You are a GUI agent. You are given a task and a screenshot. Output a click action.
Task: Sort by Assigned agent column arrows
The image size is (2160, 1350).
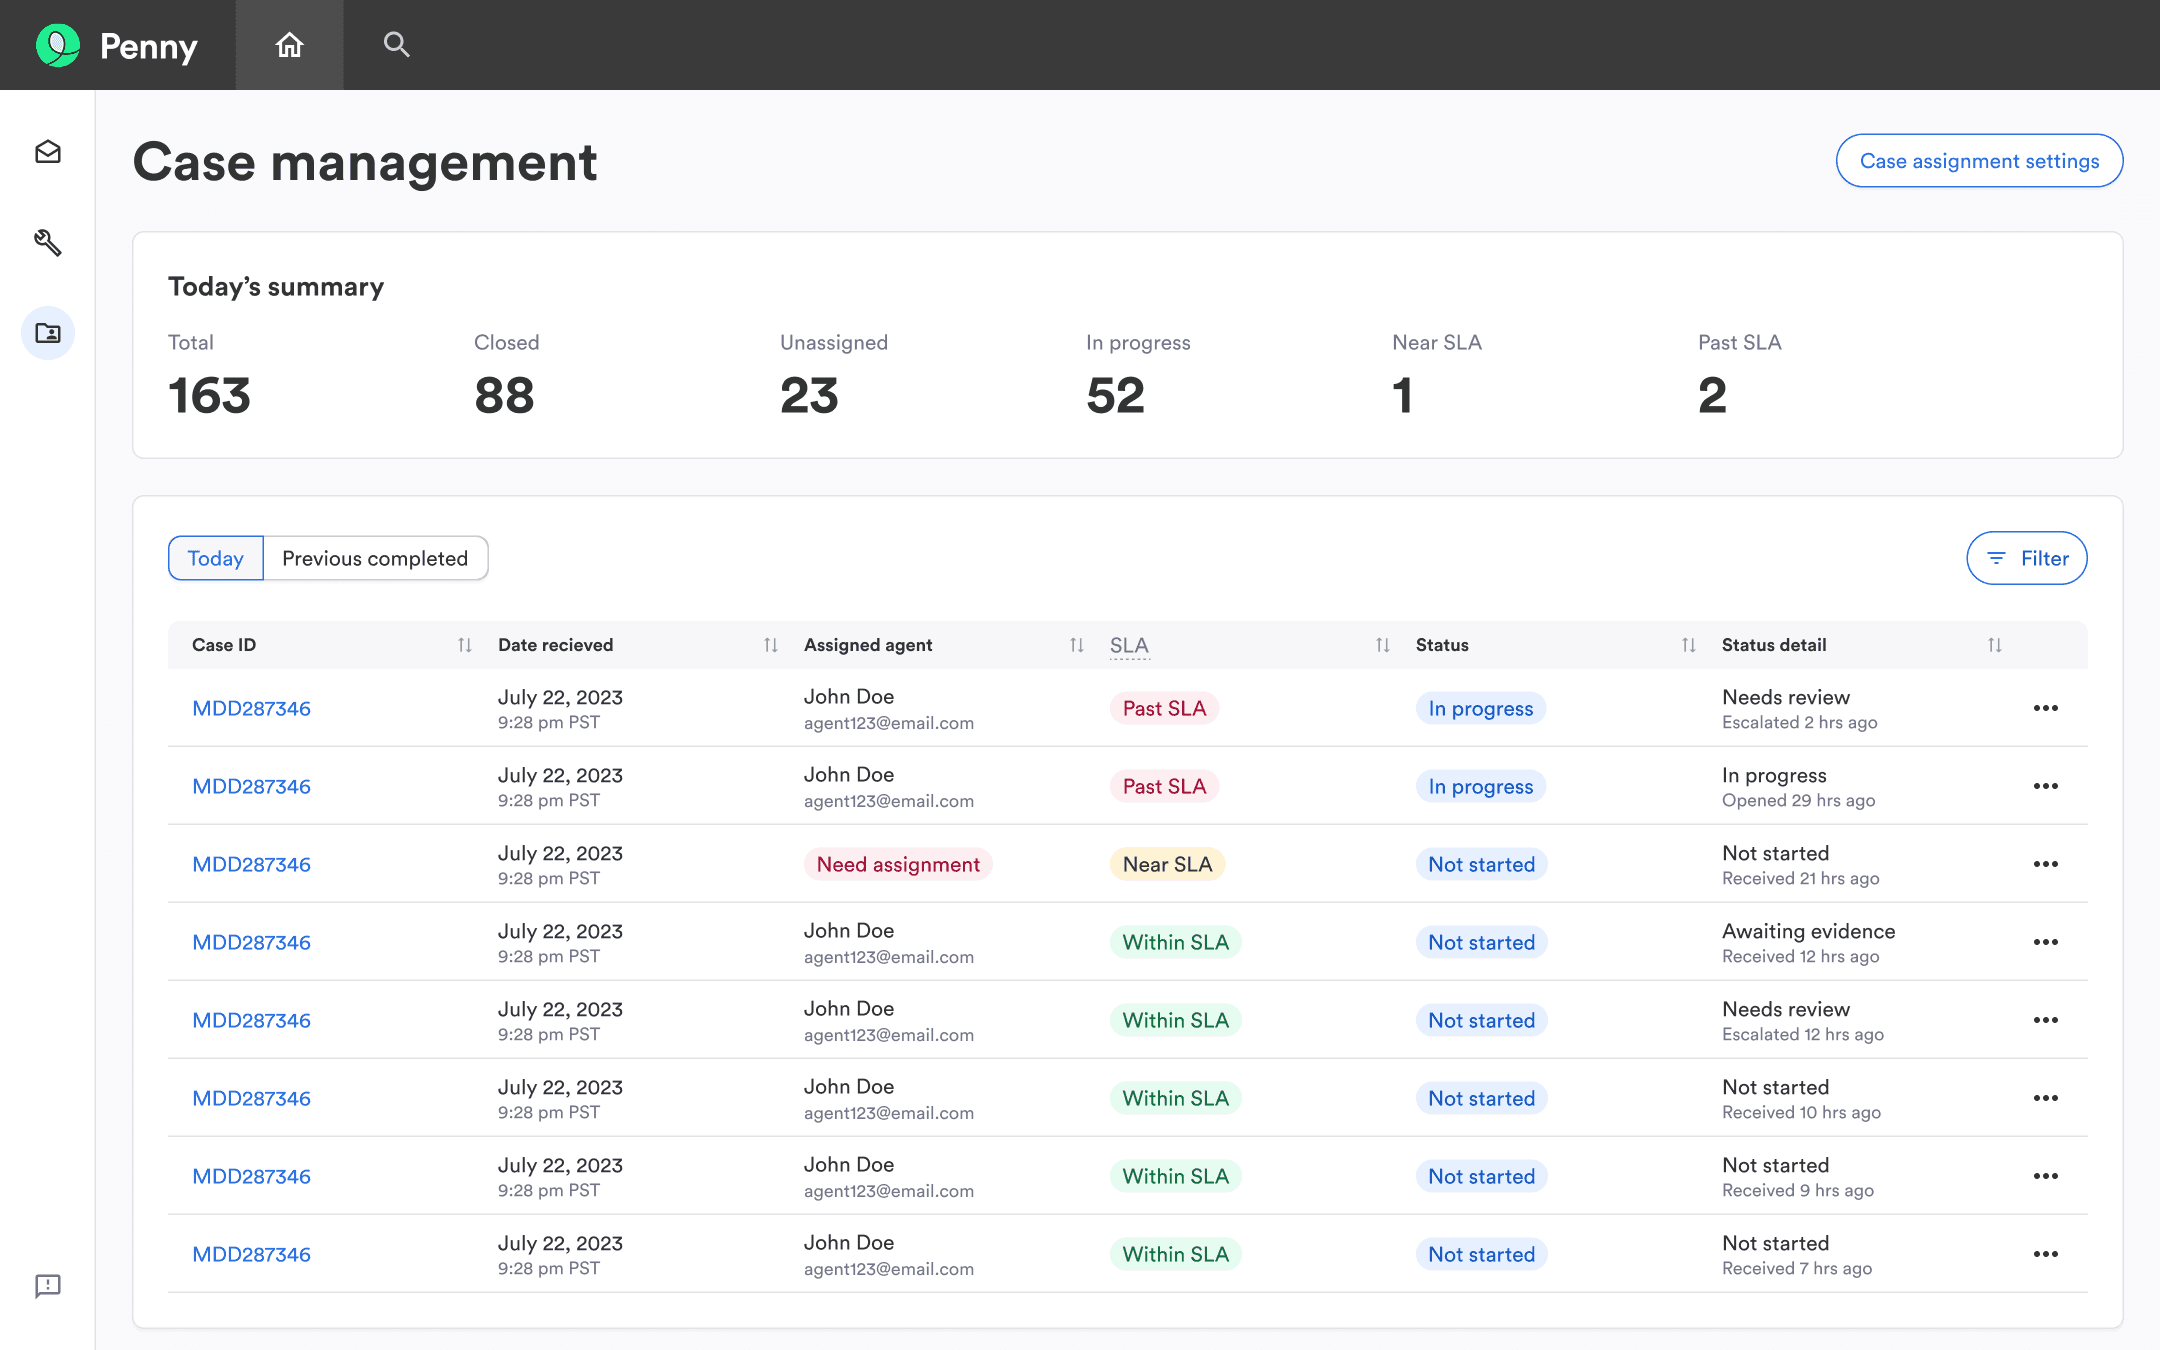[1077, 645]
